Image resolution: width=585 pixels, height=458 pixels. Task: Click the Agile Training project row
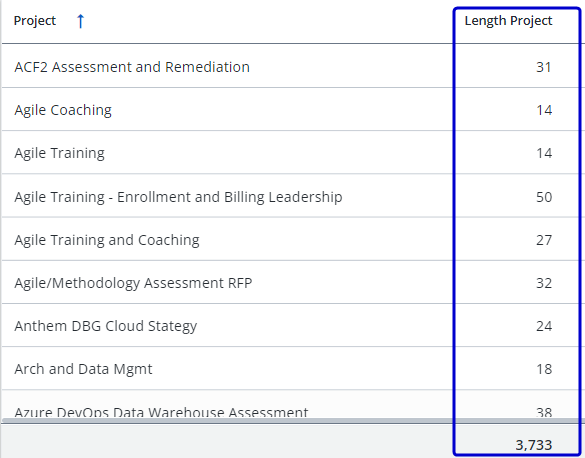(x=292, y=152)
